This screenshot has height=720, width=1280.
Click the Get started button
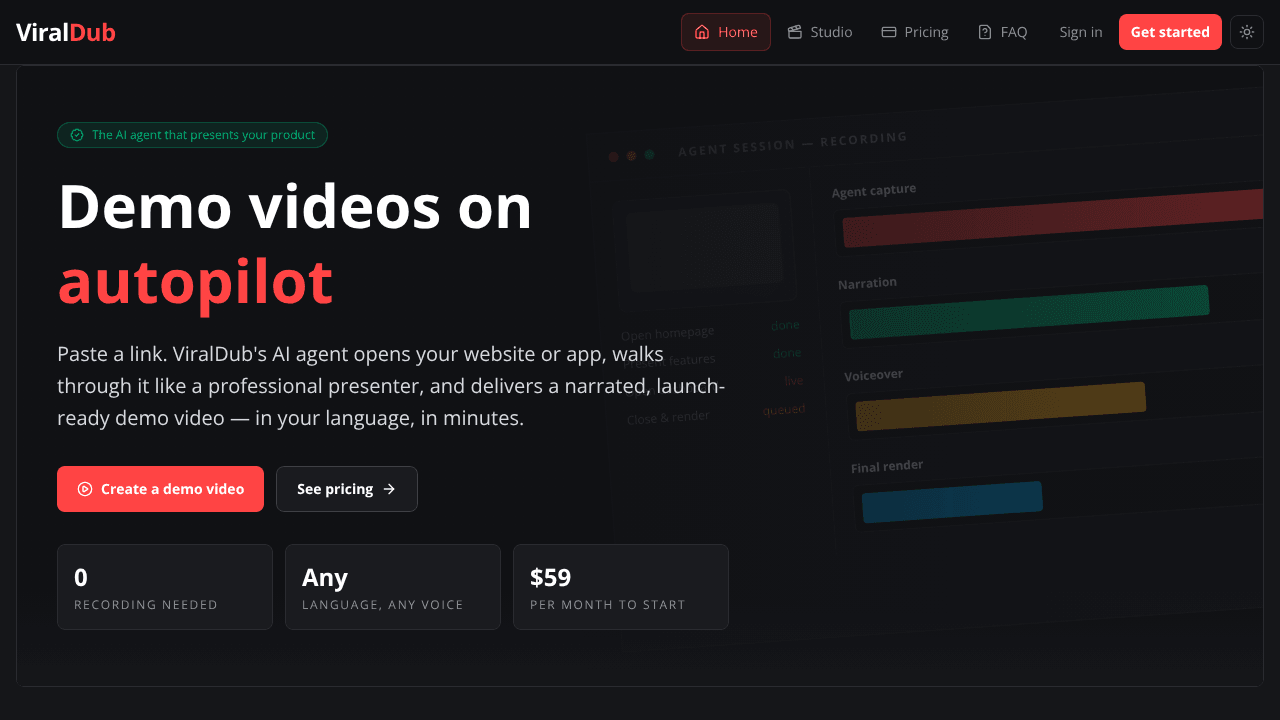pyautogui.click(x=1170, y=32)
